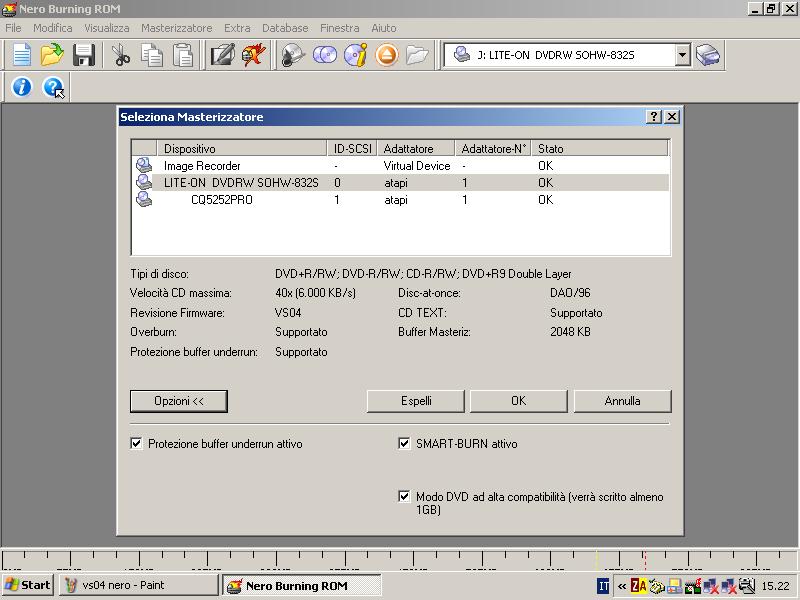The image size is (800, 600).
Task: Sort by the Adattatore-N° column header
Action: [493, 148]
